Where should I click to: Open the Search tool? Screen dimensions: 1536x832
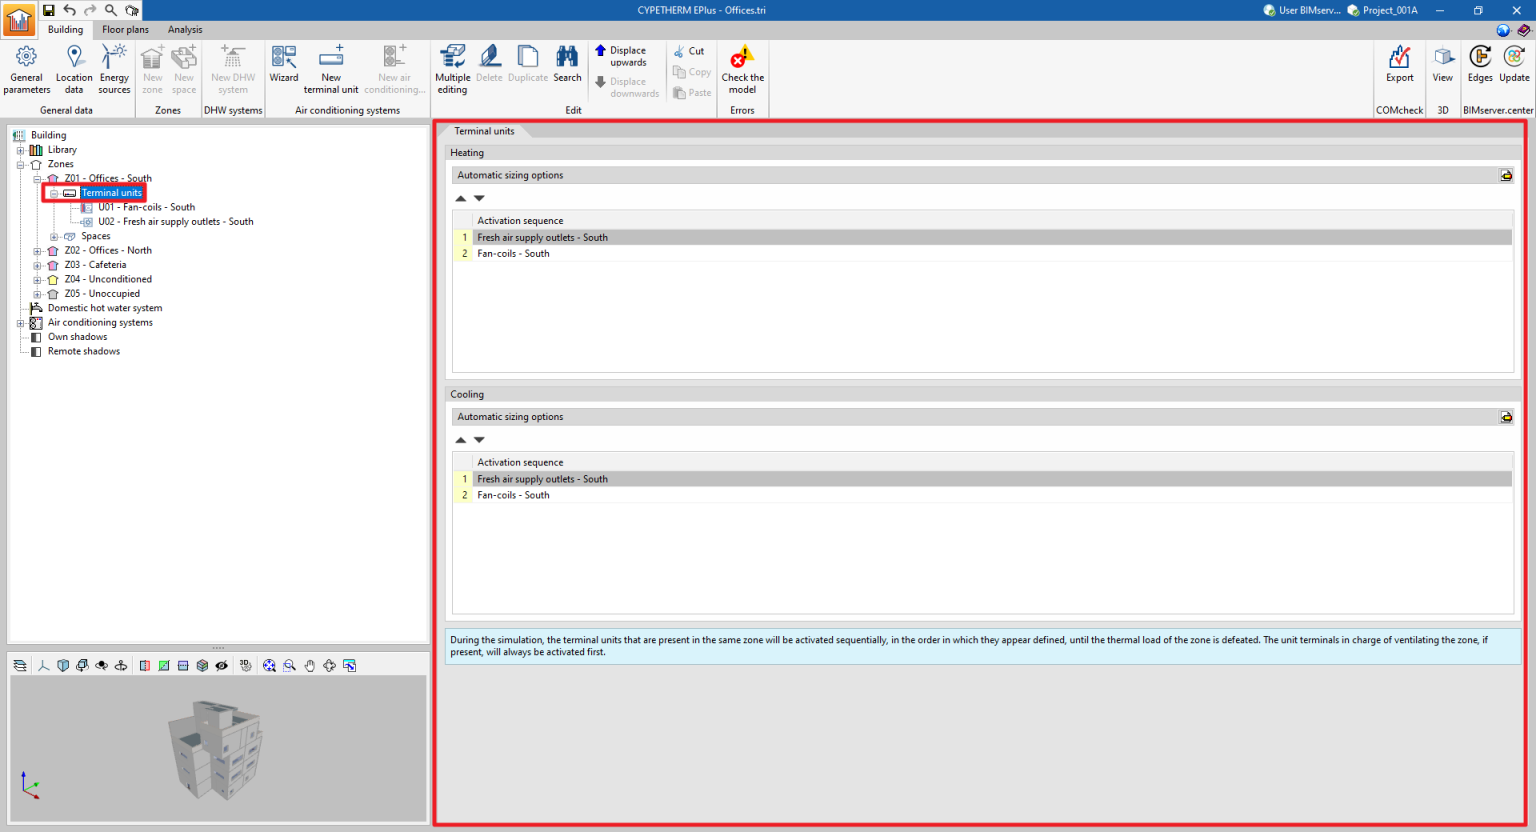[567, 67]
